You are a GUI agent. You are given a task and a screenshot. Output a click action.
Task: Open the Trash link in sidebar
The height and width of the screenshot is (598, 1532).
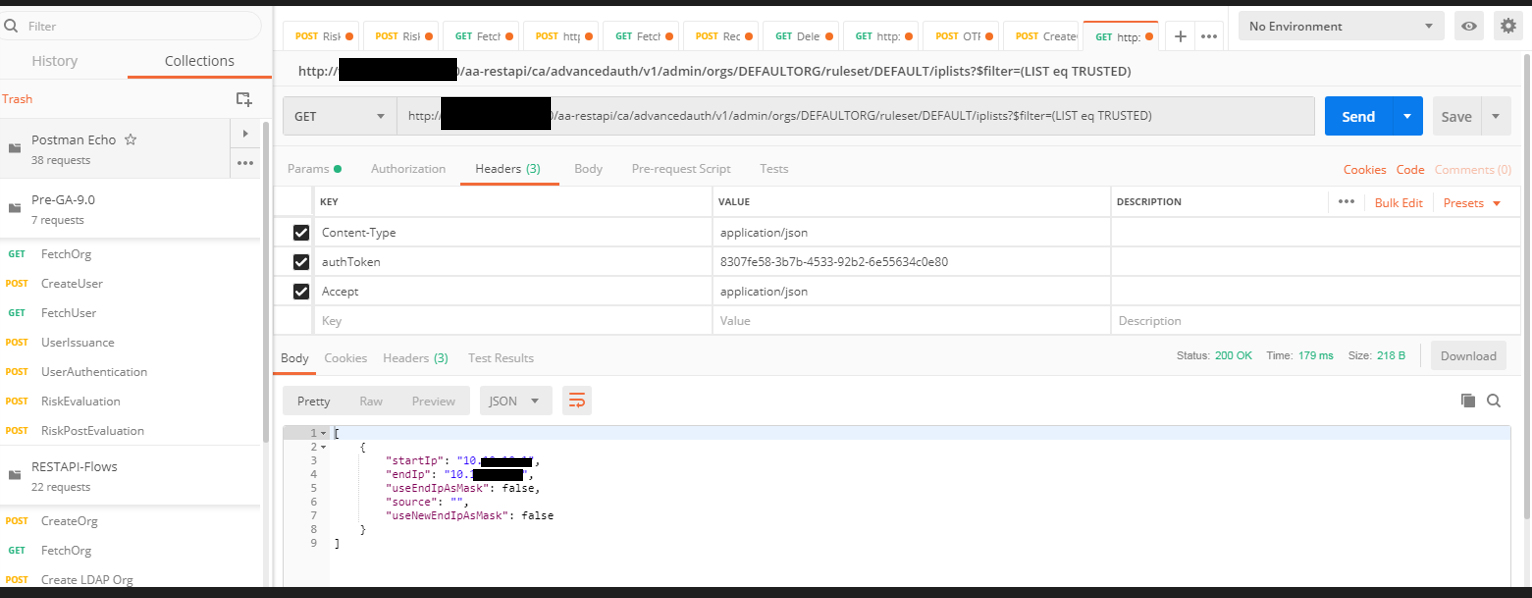(17, 99)
